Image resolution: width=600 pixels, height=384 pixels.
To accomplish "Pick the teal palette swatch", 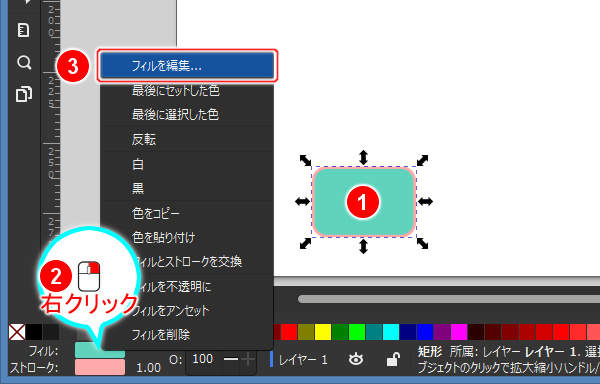I will 374,332.
